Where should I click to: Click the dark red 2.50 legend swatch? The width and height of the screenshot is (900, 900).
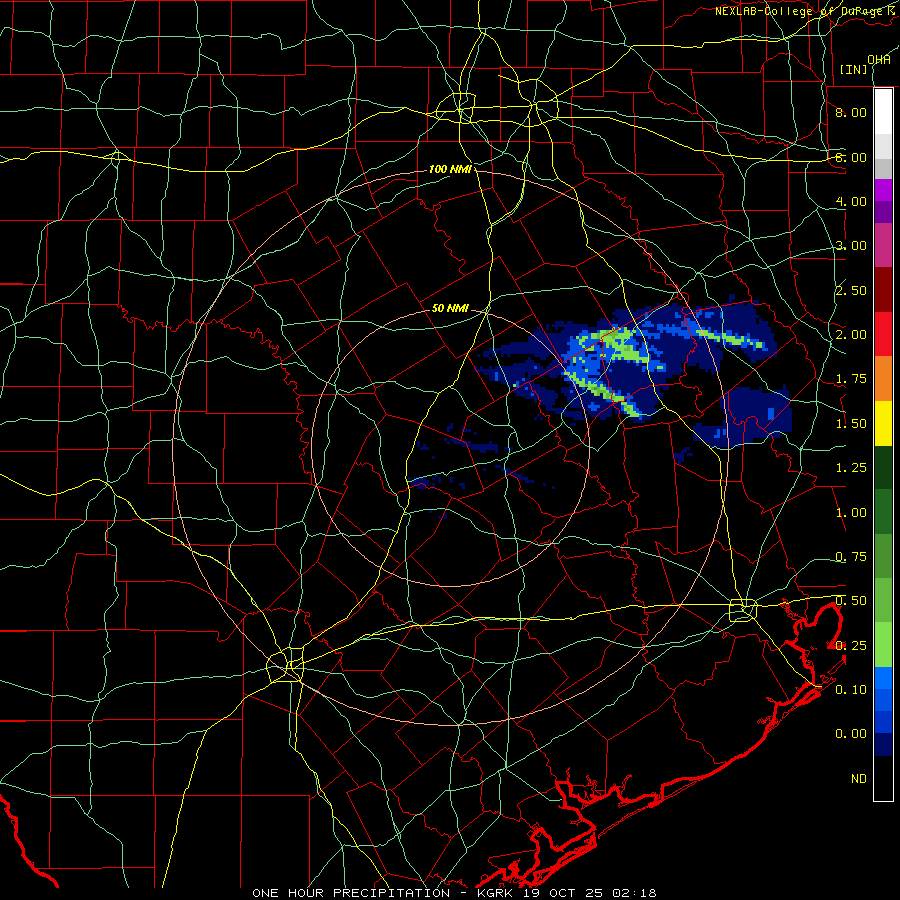point(883,290)
